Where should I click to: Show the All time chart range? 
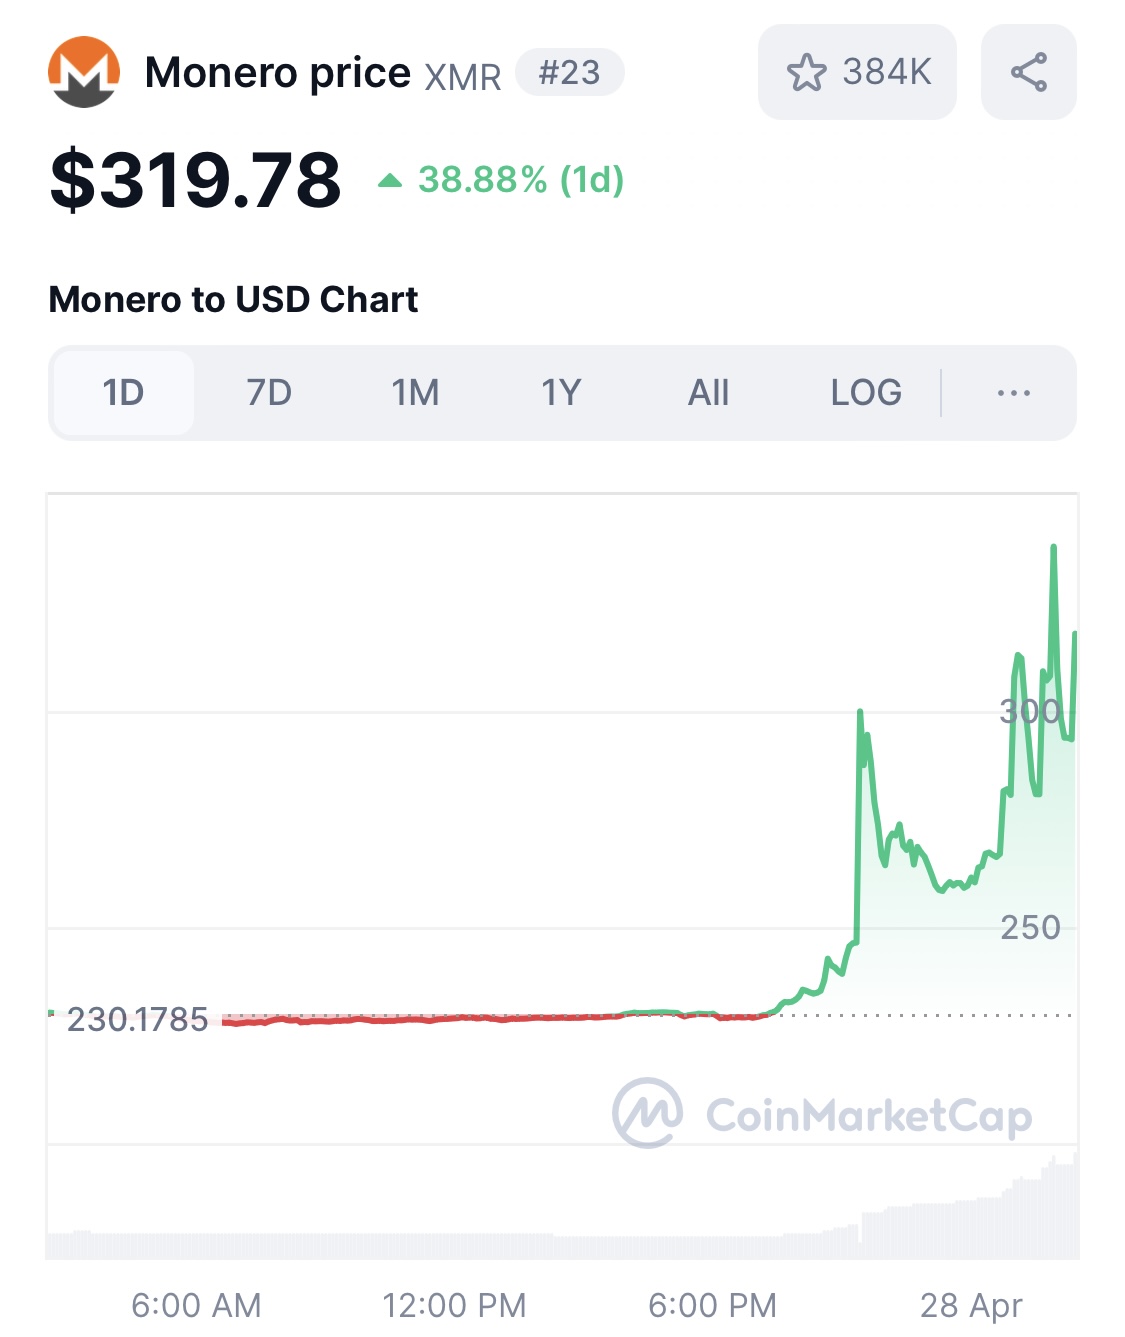point(708,393)
